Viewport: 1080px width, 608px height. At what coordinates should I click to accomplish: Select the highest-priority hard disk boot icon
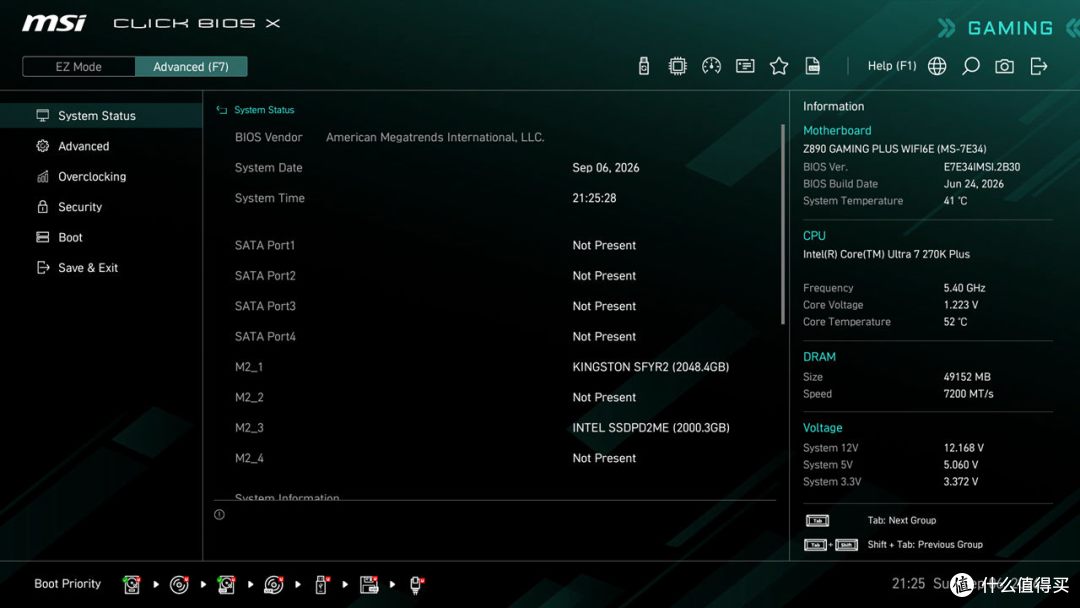[x=132, y=585]
